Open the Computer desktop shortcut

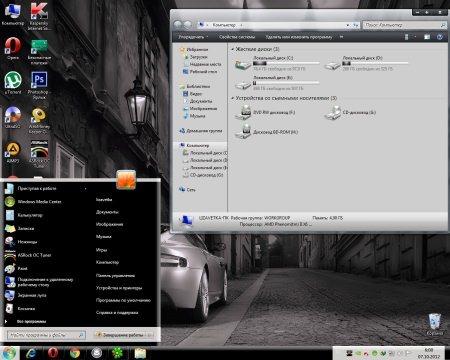tap(13, 15)
